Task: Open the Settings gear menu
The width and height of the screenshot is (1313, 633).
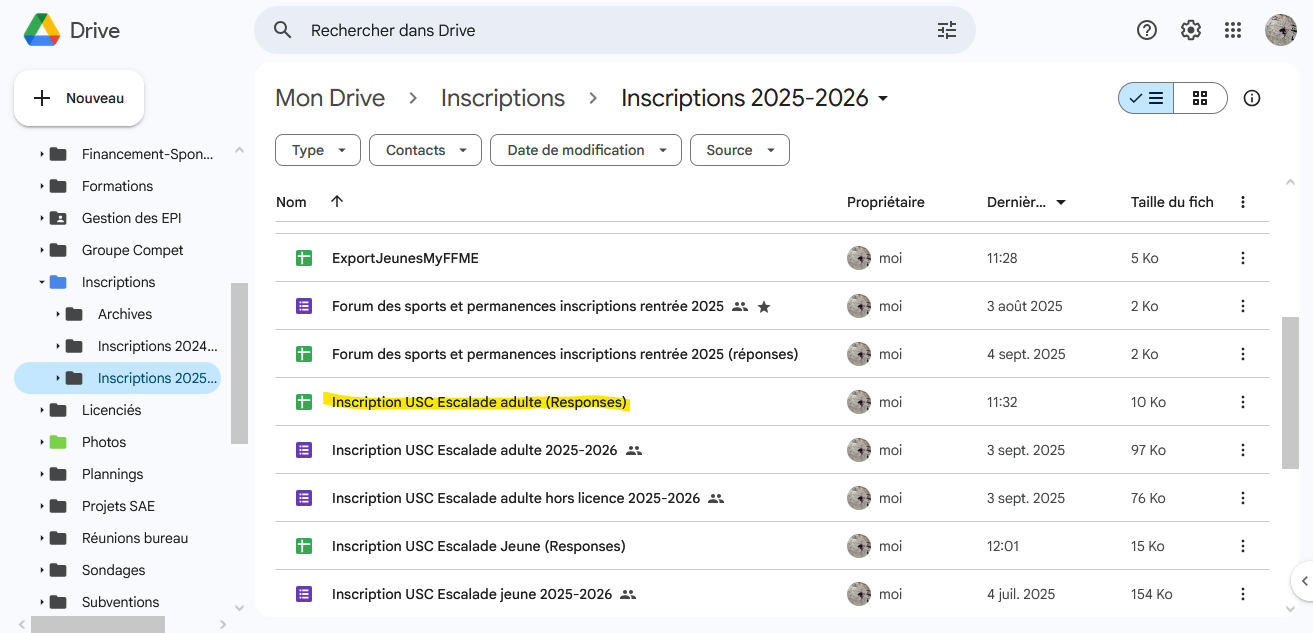Action: click(x=1190, y=30)
